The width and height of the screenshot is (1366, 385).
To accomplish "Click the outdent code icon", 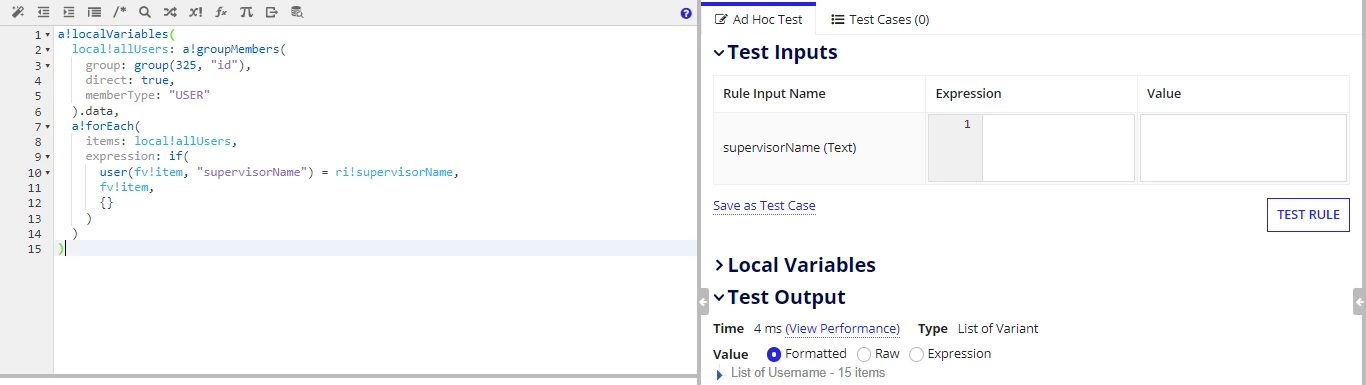I will click(x=43, y=12).
